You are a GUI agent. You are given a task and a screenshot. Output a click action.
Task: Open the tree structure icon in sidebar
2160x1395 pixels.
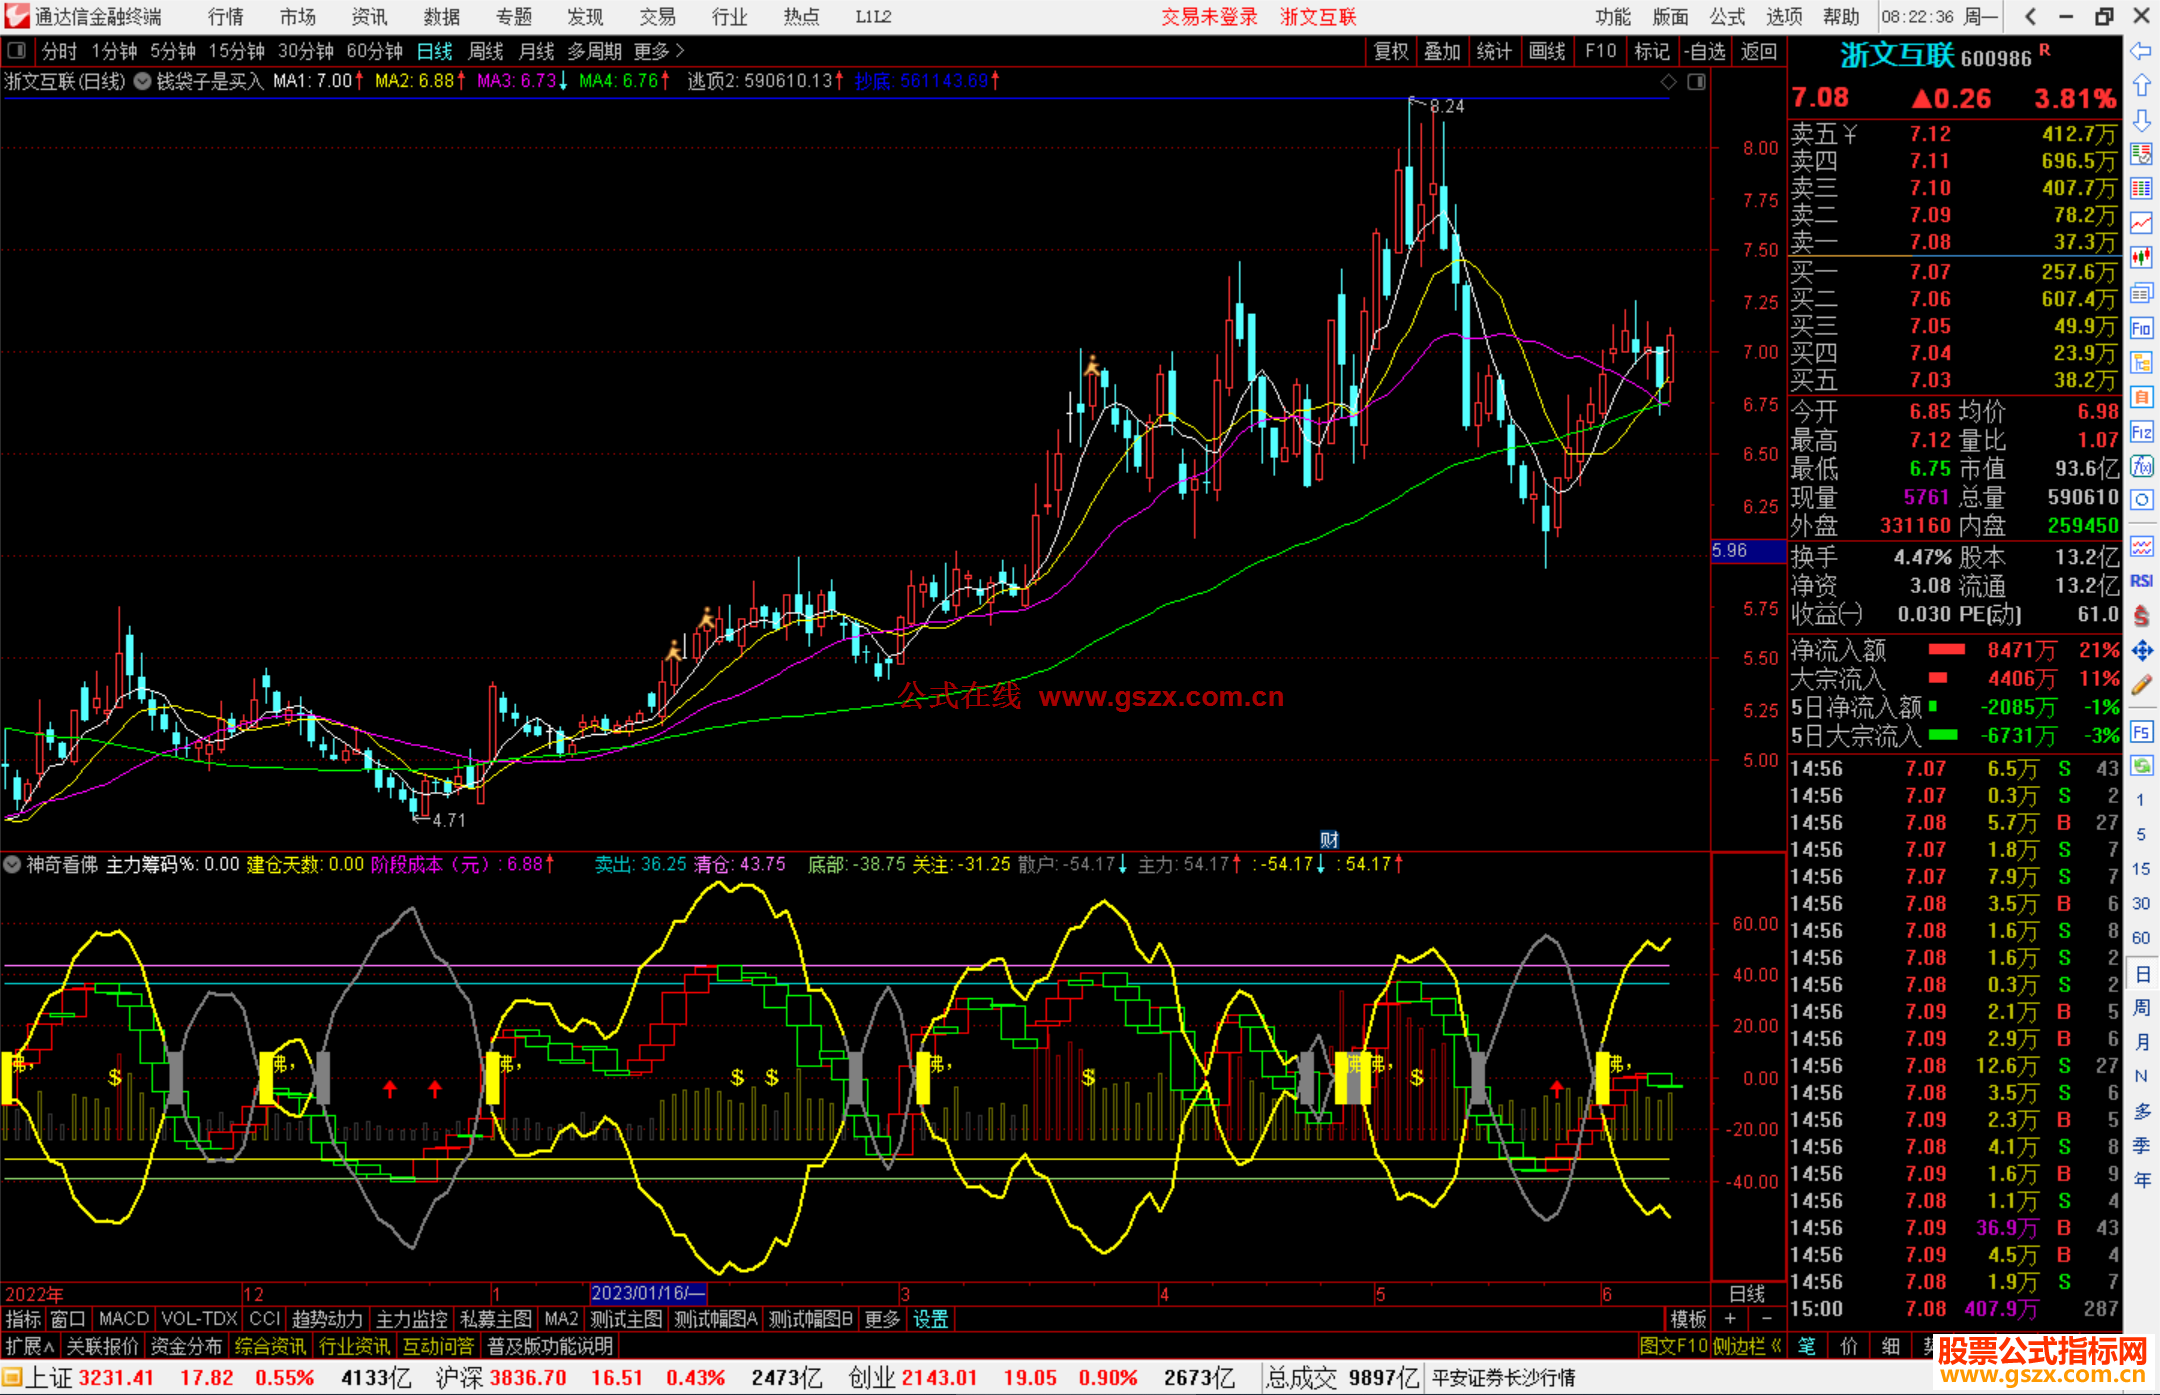[x=2141, y=362]
